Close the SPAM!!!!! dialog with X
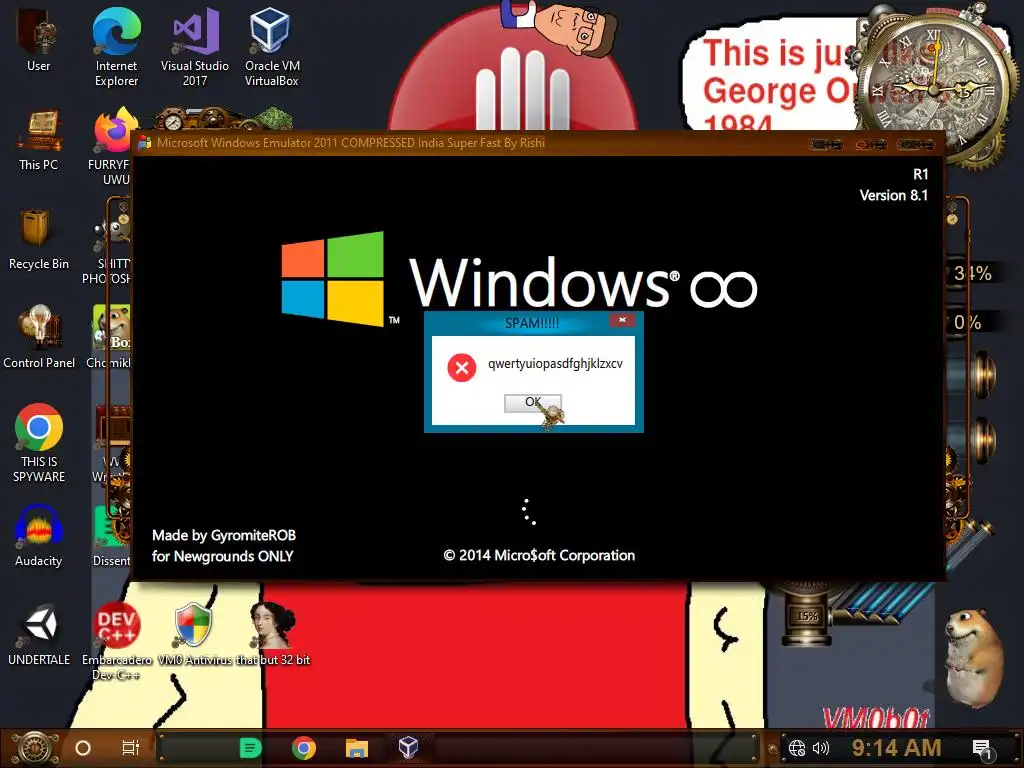1024x768 pixels. [622, 320]
